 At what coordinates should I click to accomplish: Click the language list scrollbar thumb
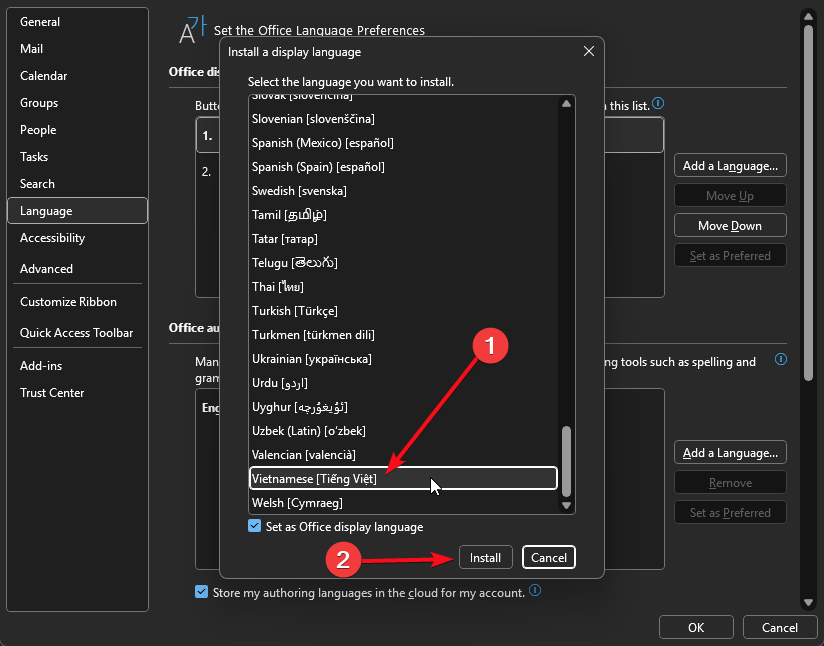(x=566, y=461)
